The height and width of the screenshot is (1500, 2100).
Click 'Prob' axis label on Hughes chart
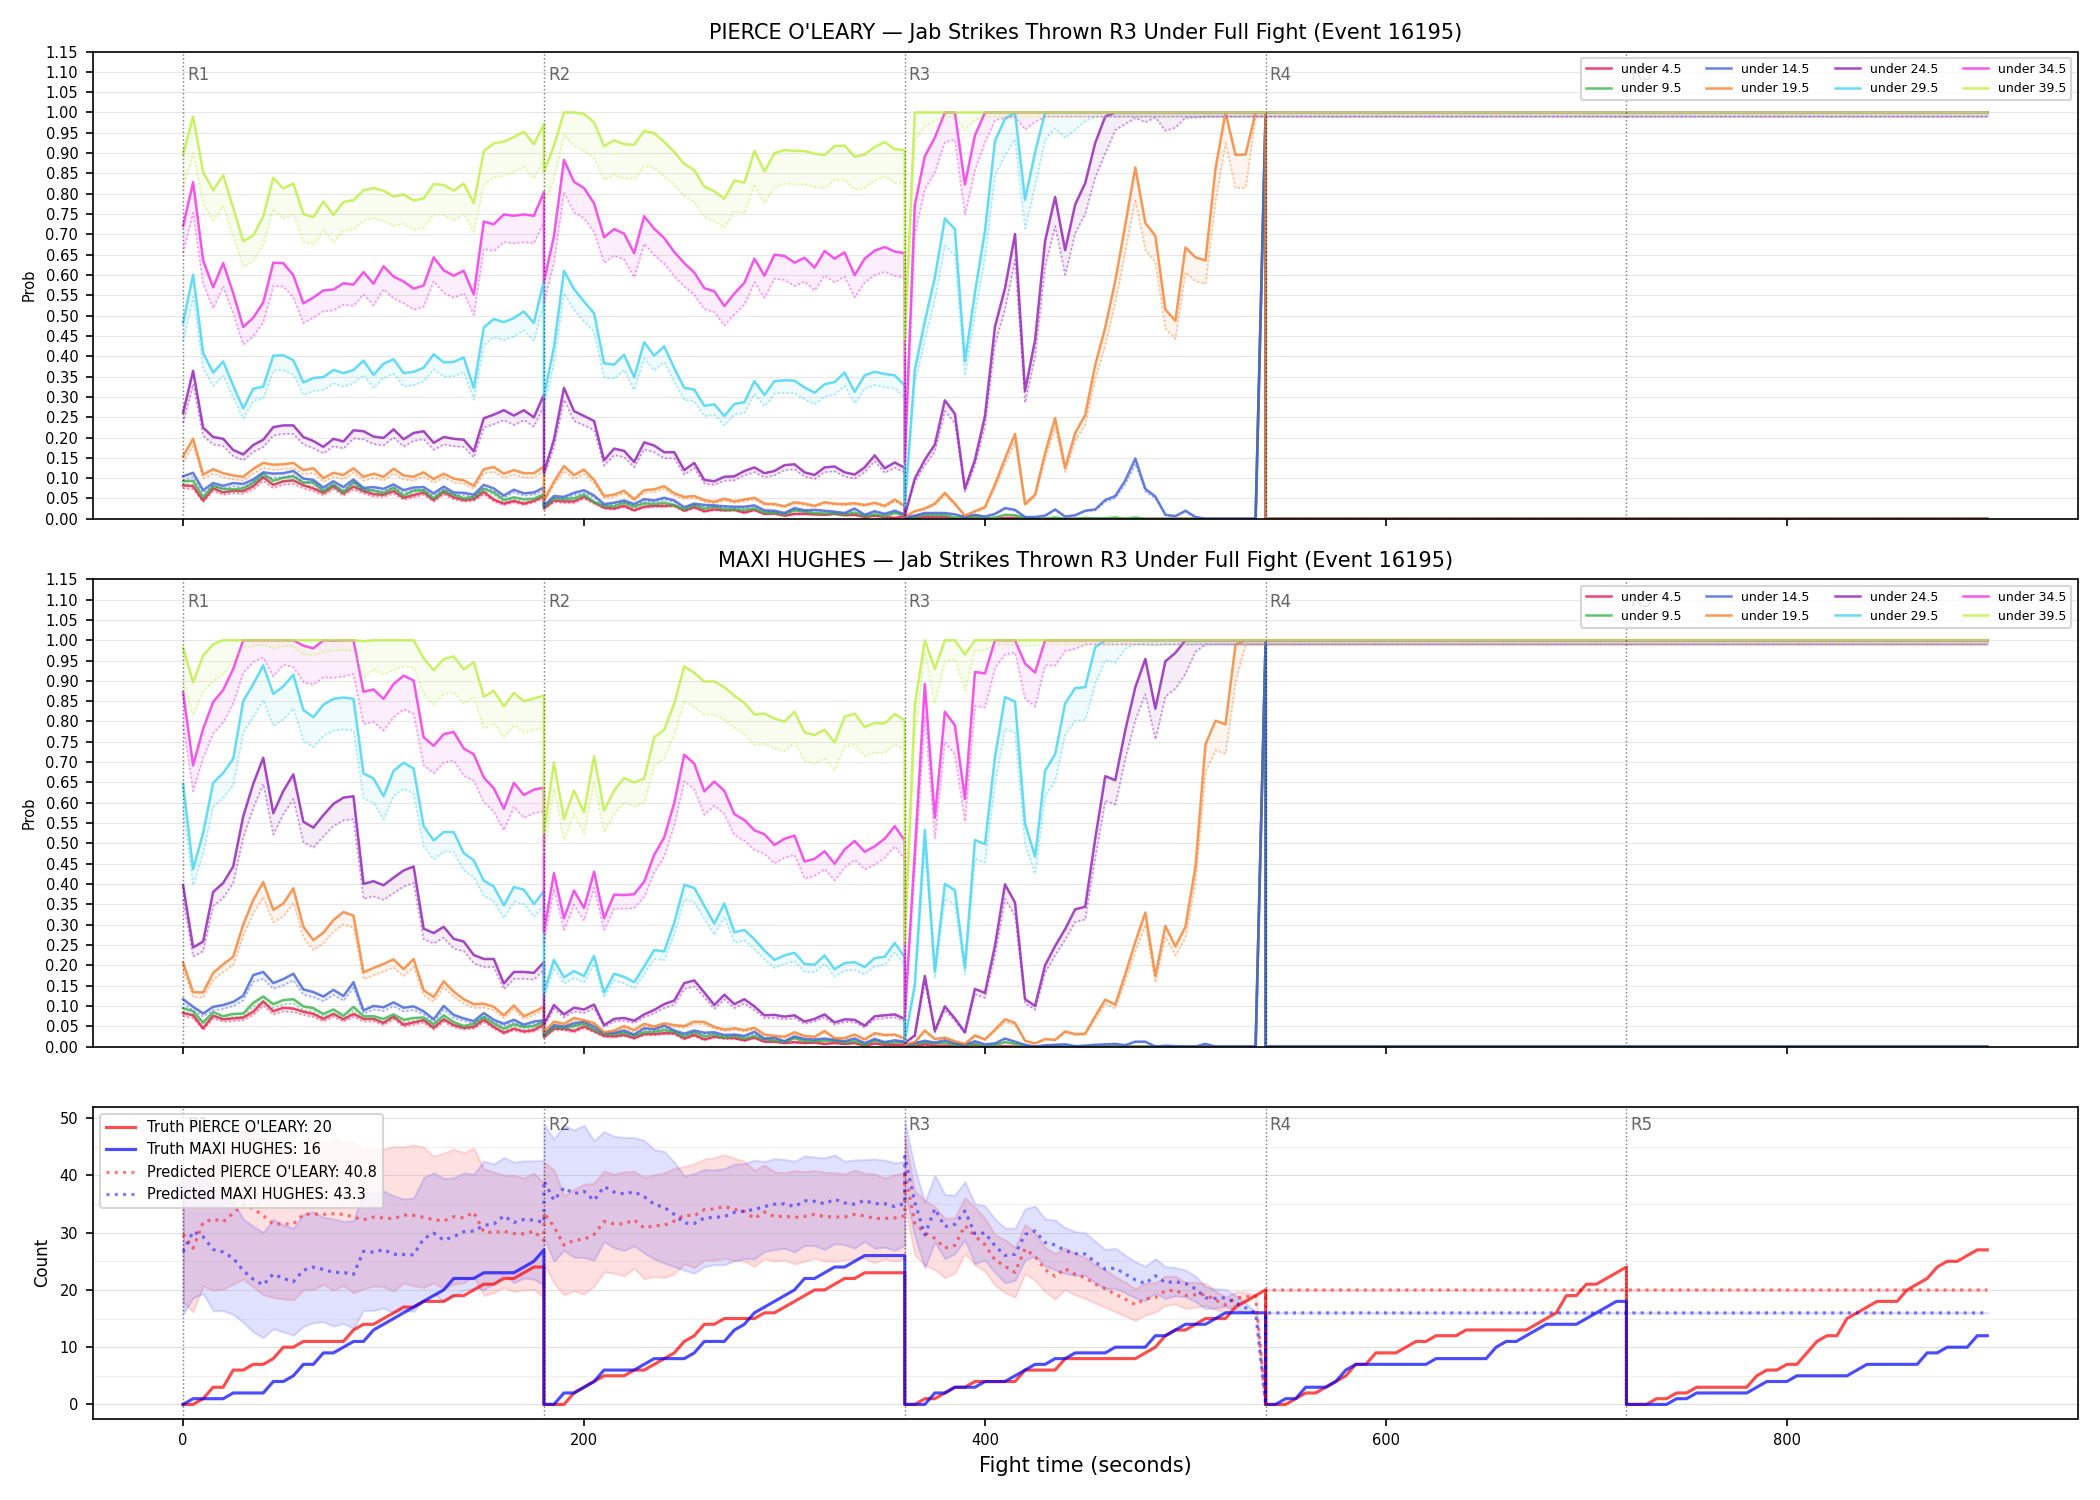point(29,814)
